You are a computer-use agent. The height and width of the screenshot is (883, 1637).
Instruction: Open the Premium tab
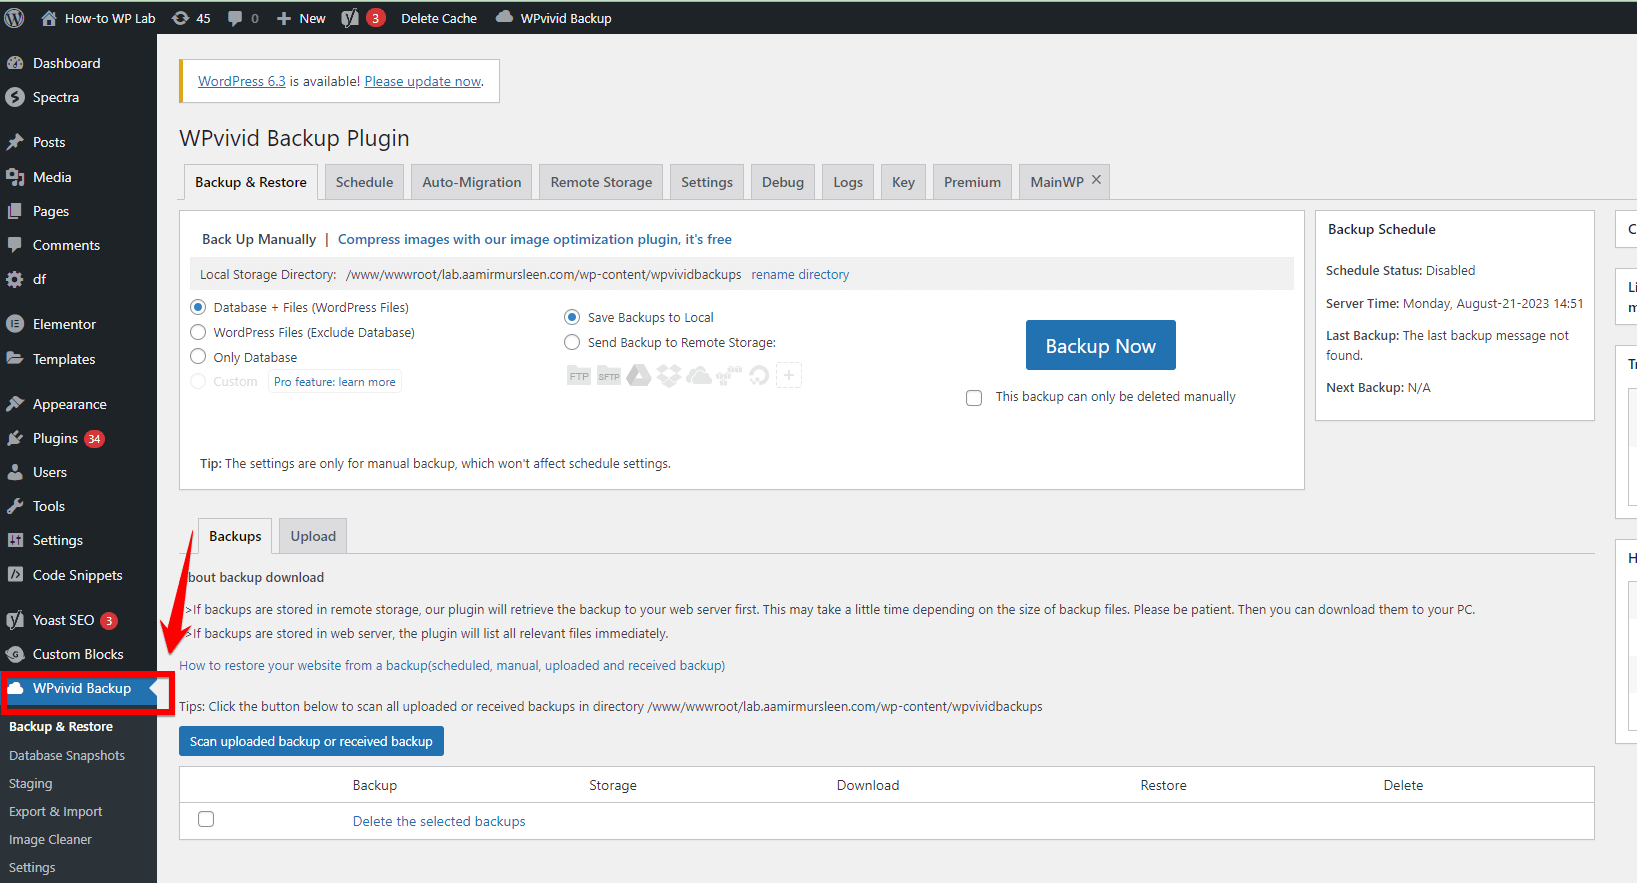click(972, 182)
